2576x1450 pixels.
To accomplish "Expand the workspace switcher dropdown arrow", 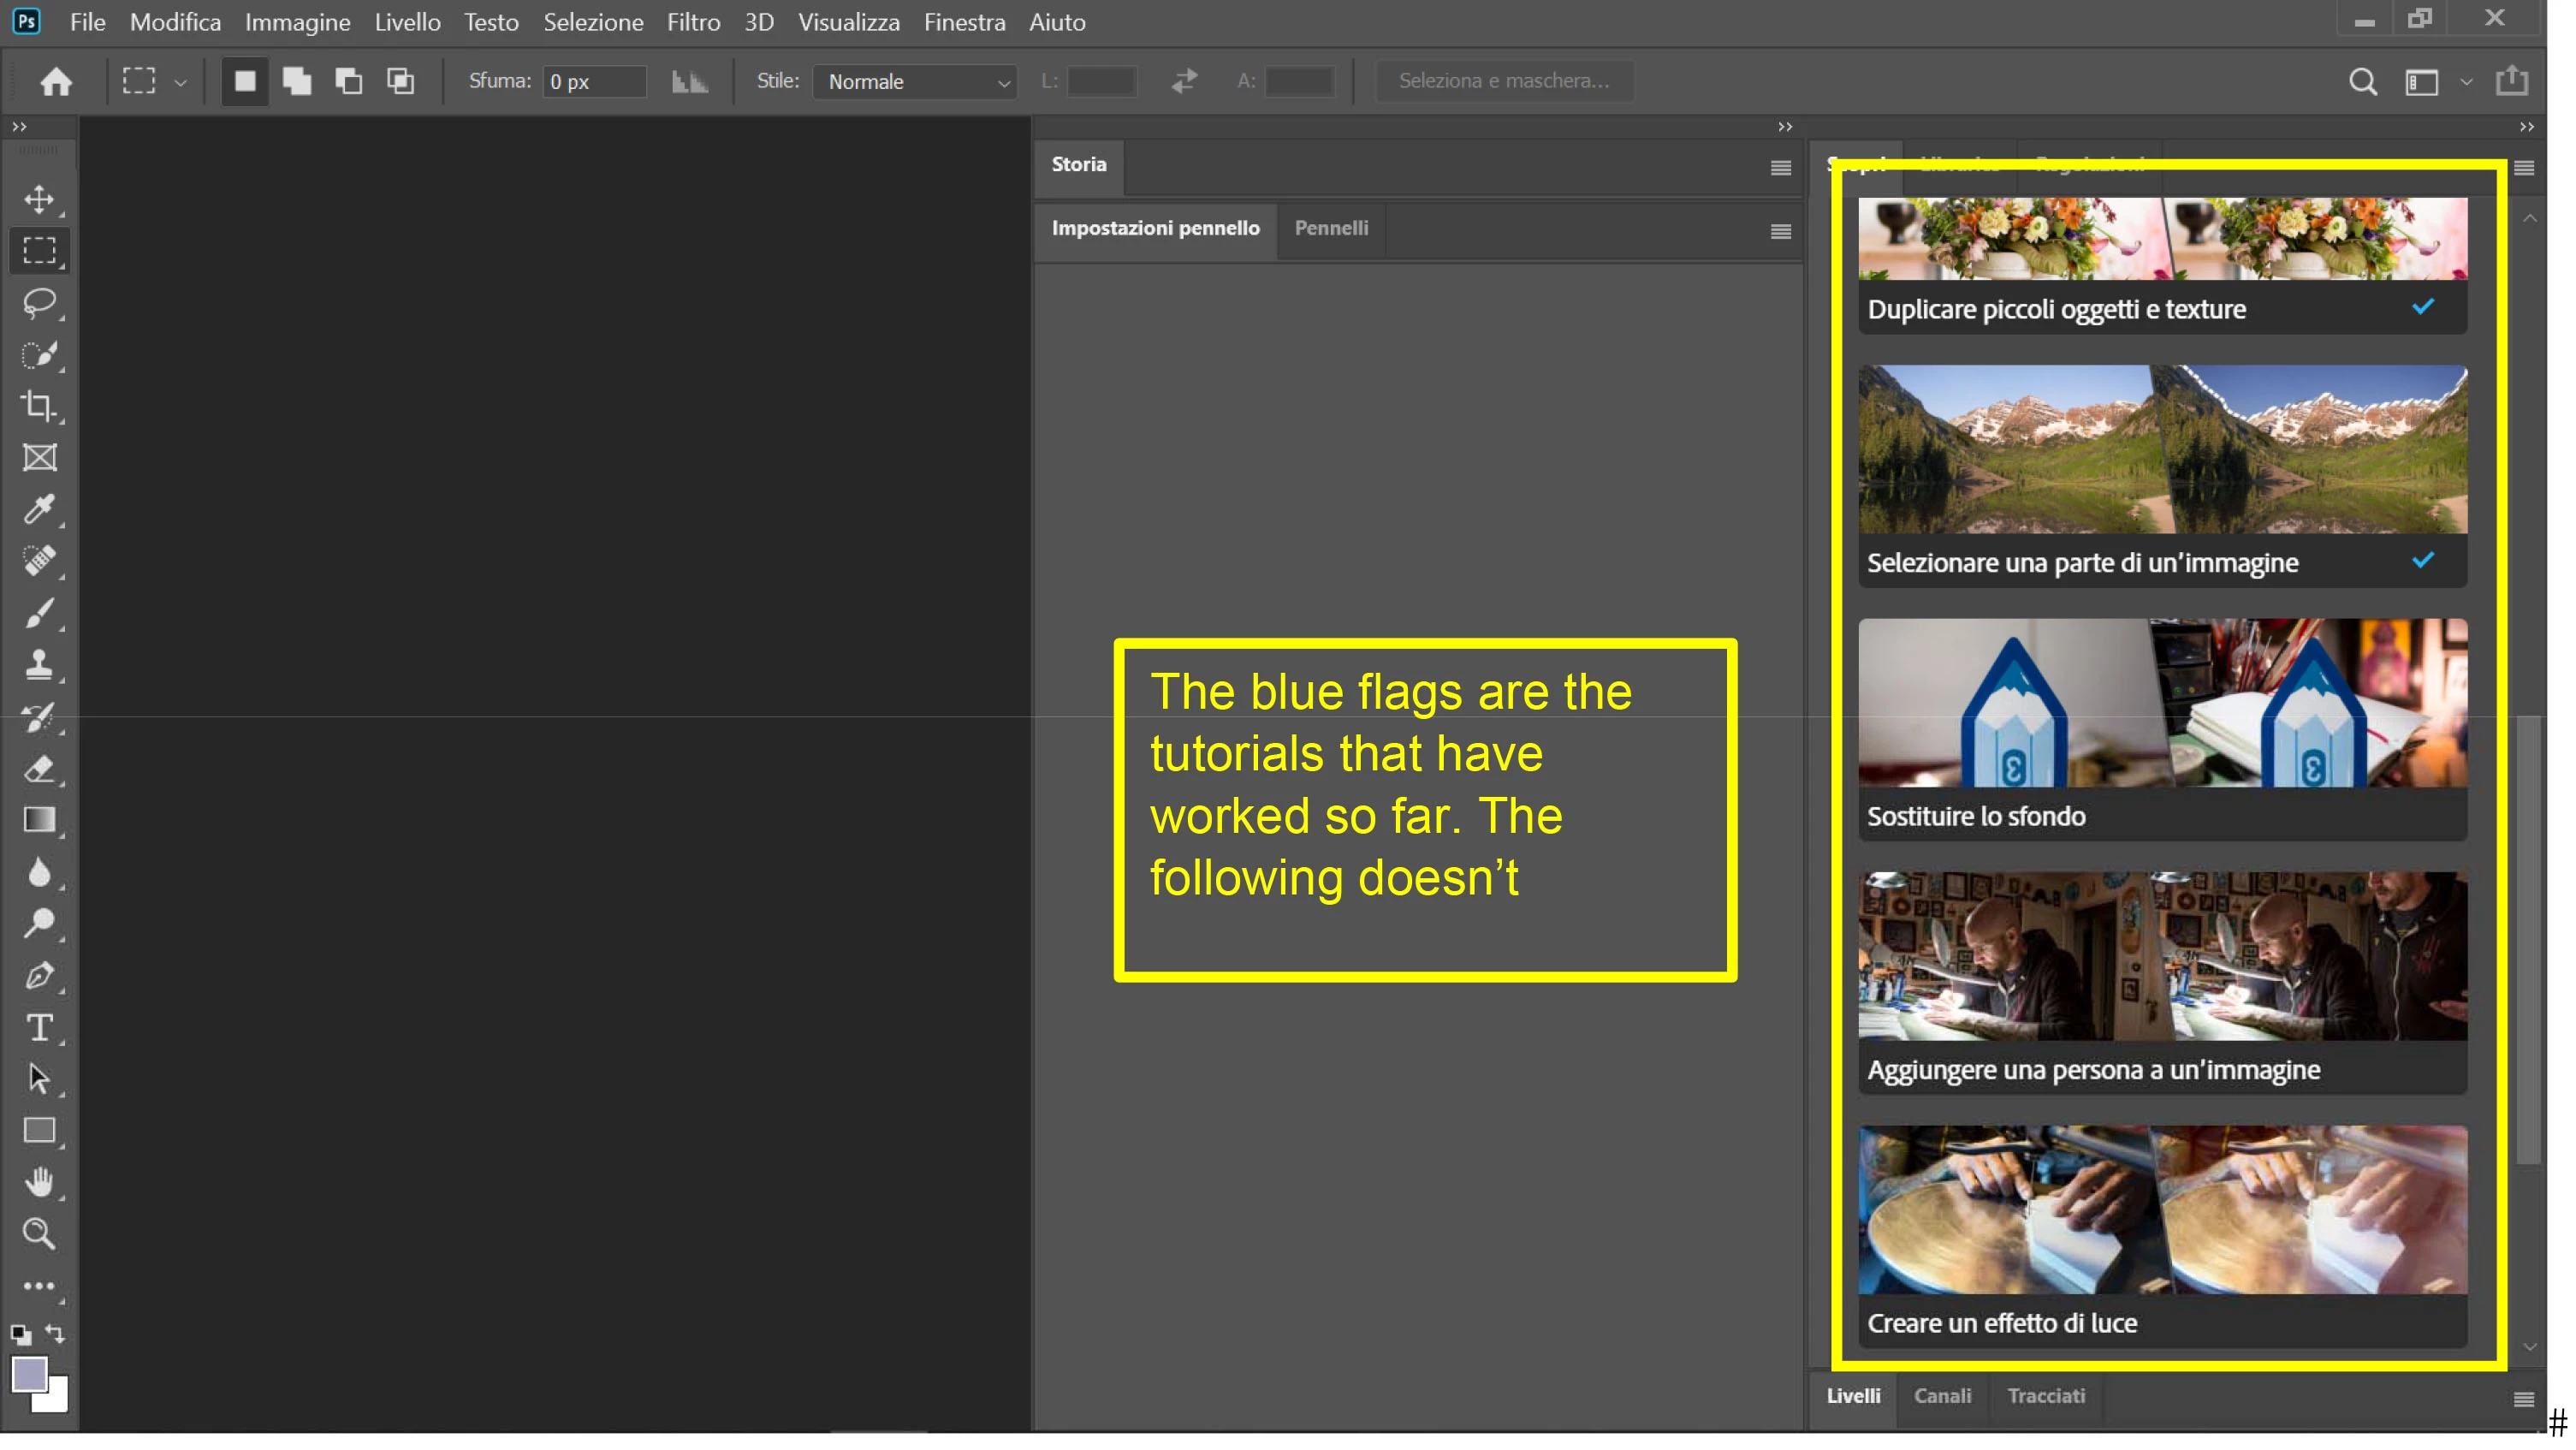I will pos(2466,82).
